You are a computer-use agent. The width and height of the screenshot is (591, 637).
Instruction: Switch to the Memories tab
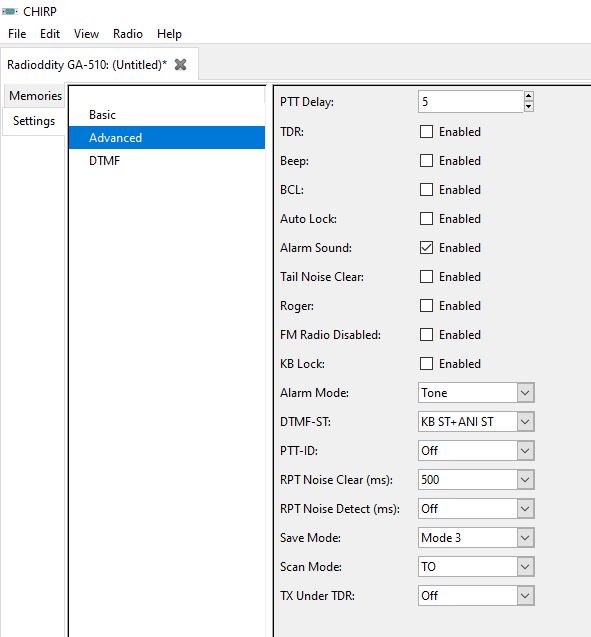(x=35, y=96)
